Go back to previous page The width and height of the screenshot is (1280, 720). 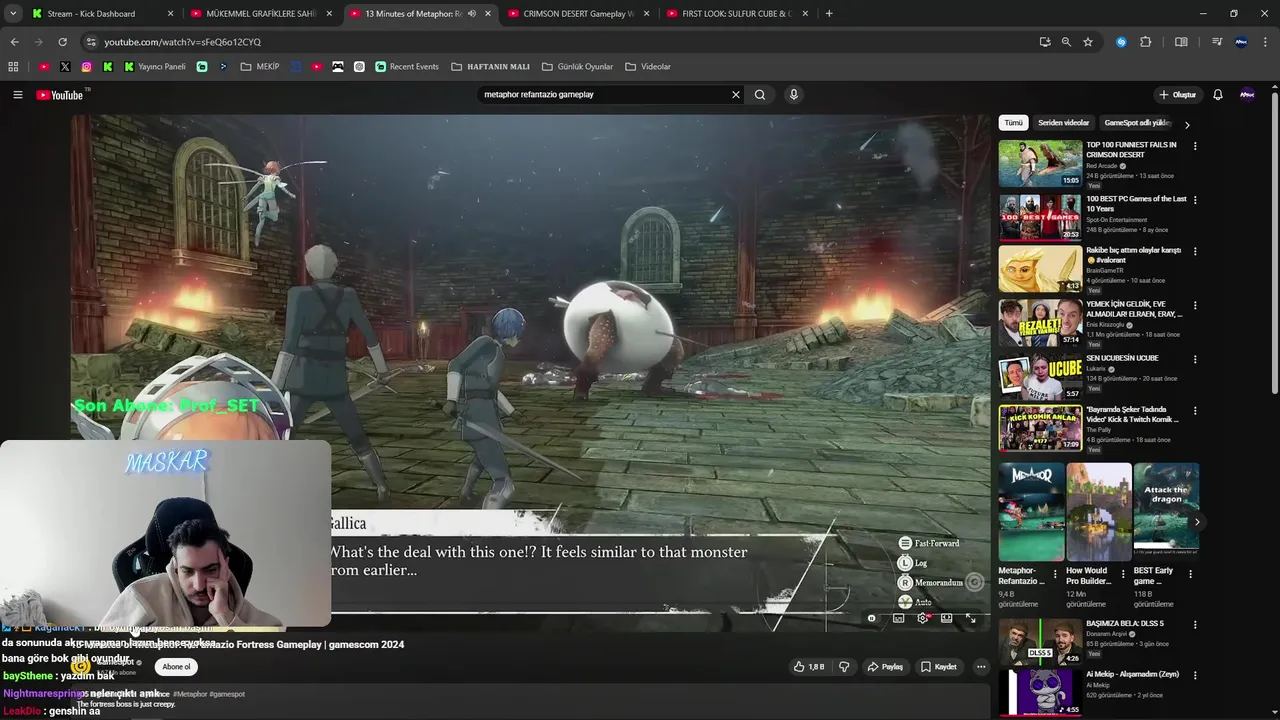(14, 42)
